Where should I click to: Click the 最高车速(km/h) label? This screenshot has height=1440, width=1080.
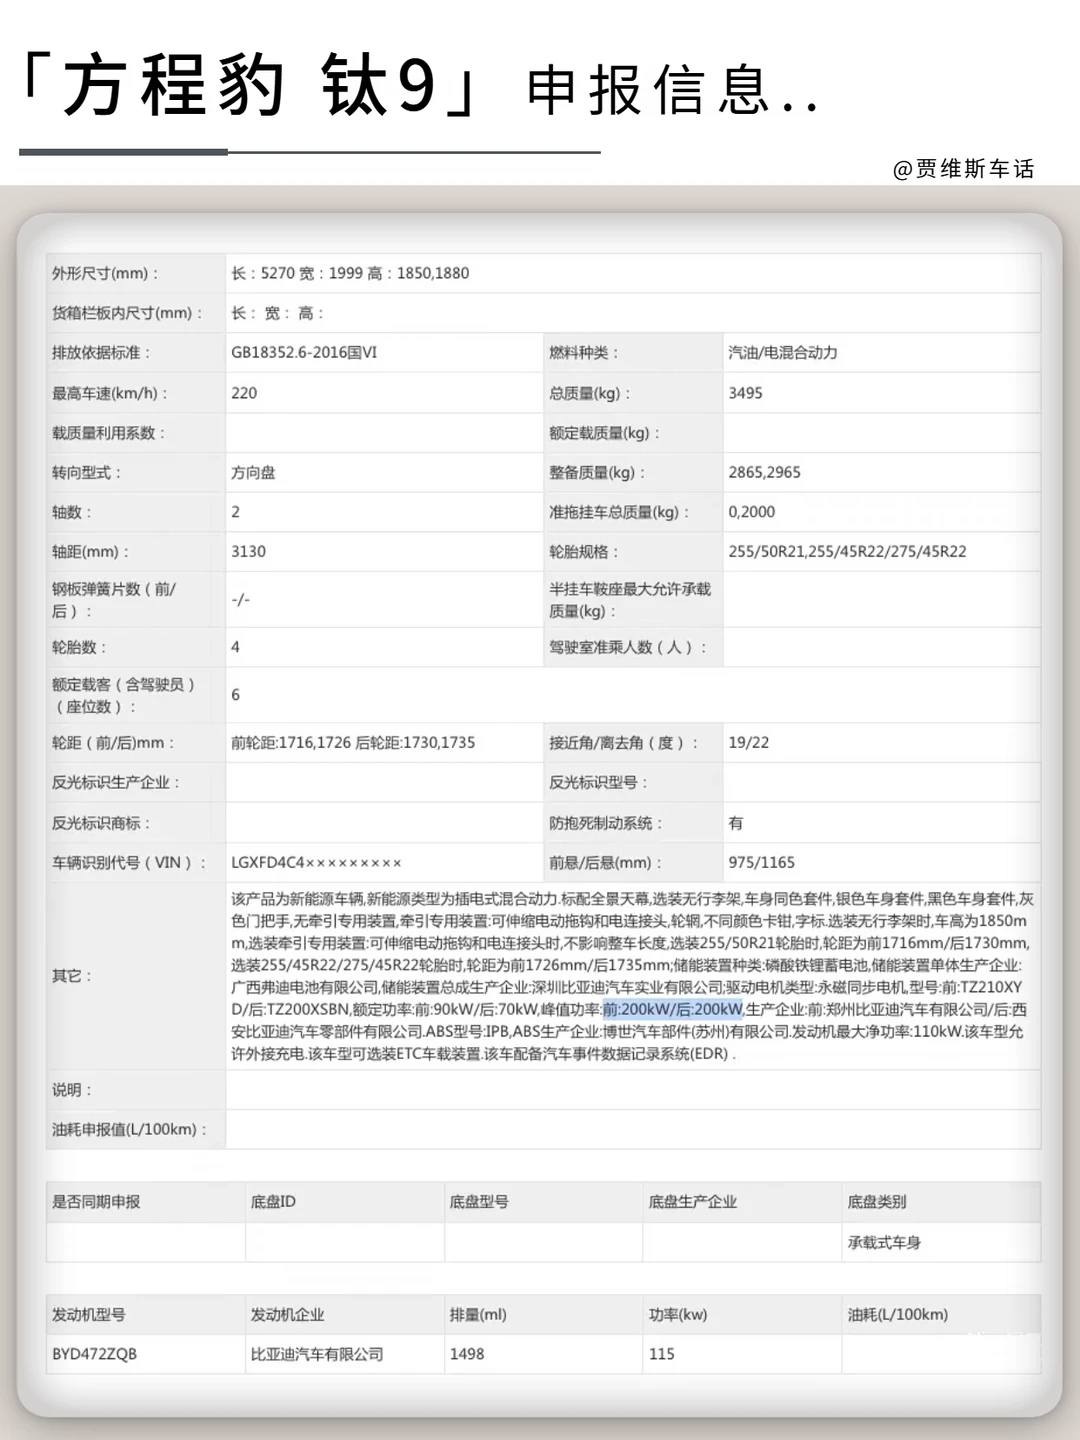[x=110, y=393]
